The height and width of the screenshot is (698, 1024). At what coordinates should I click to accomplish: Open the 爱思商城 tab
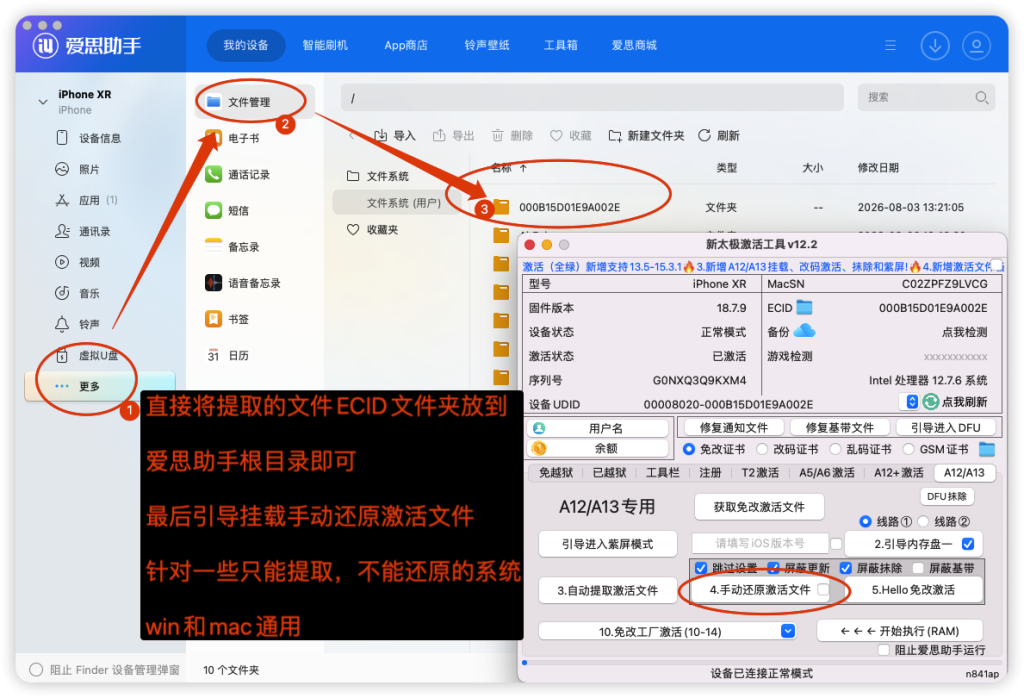pyautogui.click(x=633, y=46)
